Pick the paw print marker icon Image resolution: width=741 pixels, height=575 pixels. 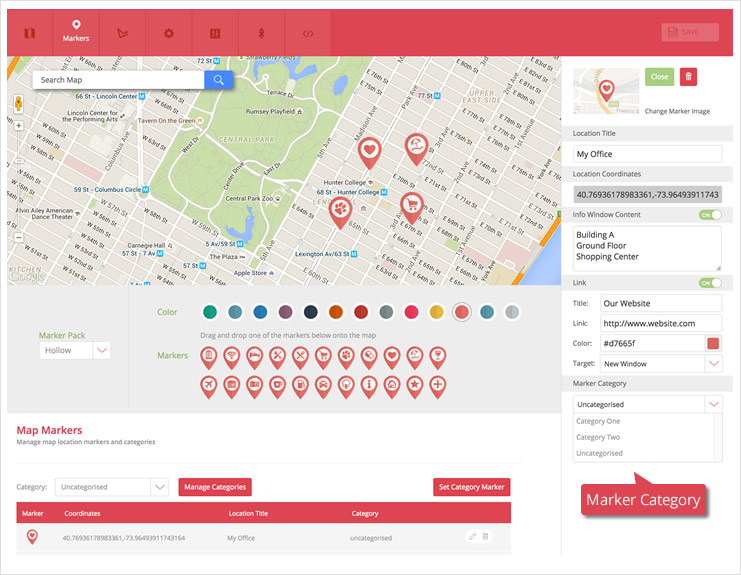tap(345, 355)
